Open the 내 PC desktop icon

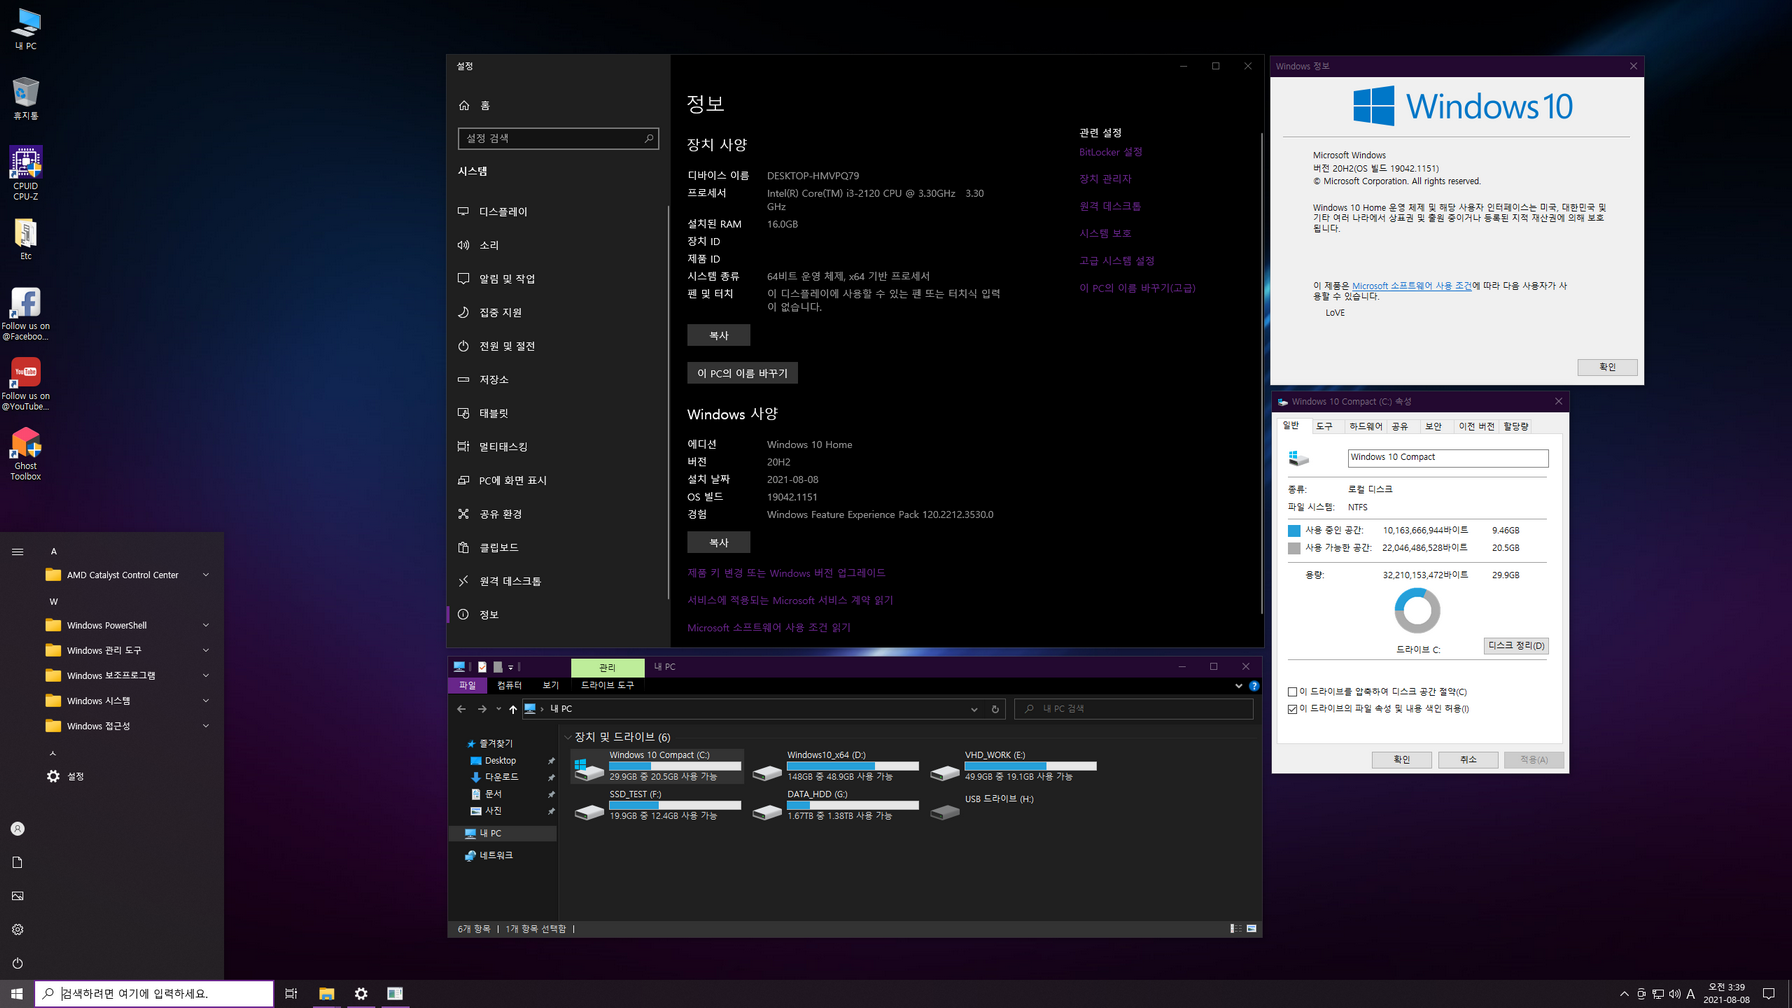point(25,29)
